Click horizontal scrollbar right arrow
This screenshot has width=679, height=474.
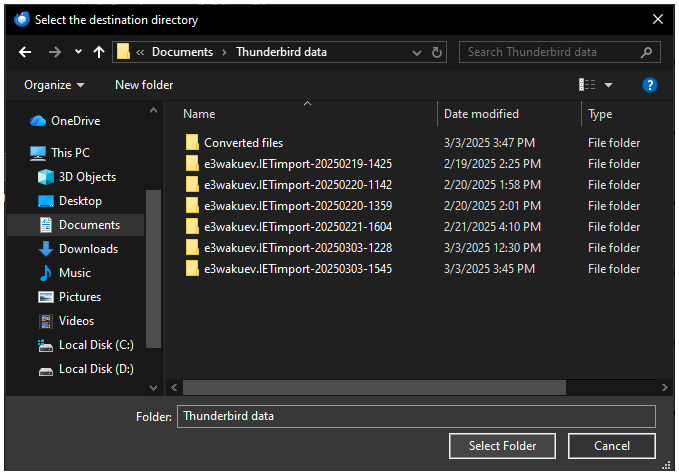coord(665,387)
